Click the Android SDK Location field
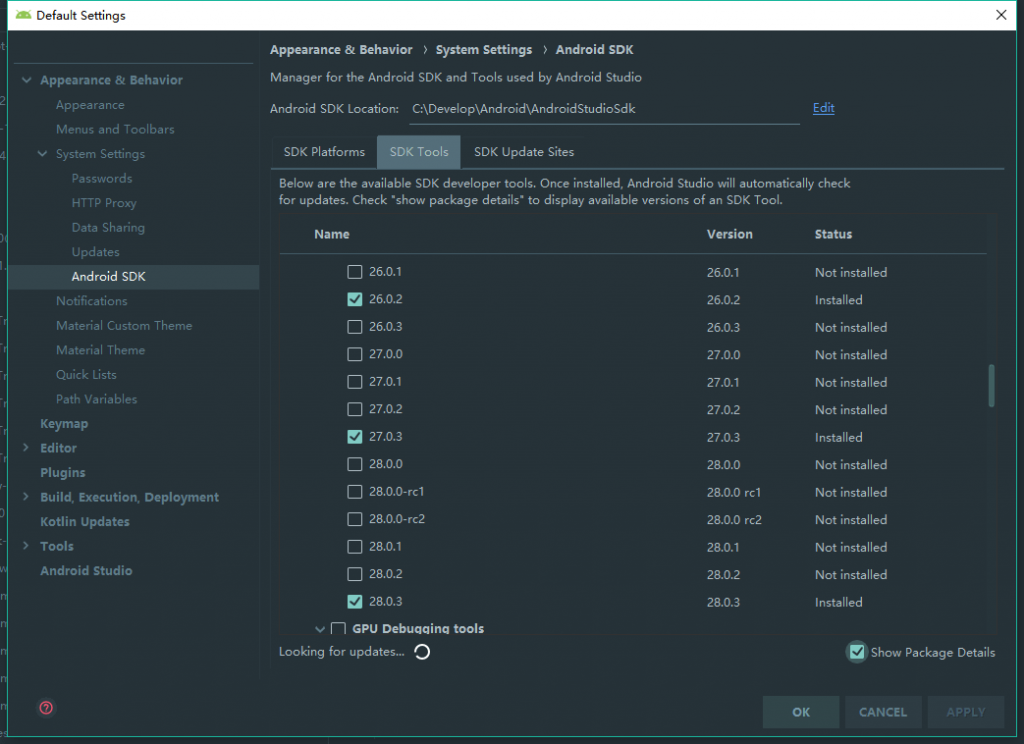 tap(604, 109)
